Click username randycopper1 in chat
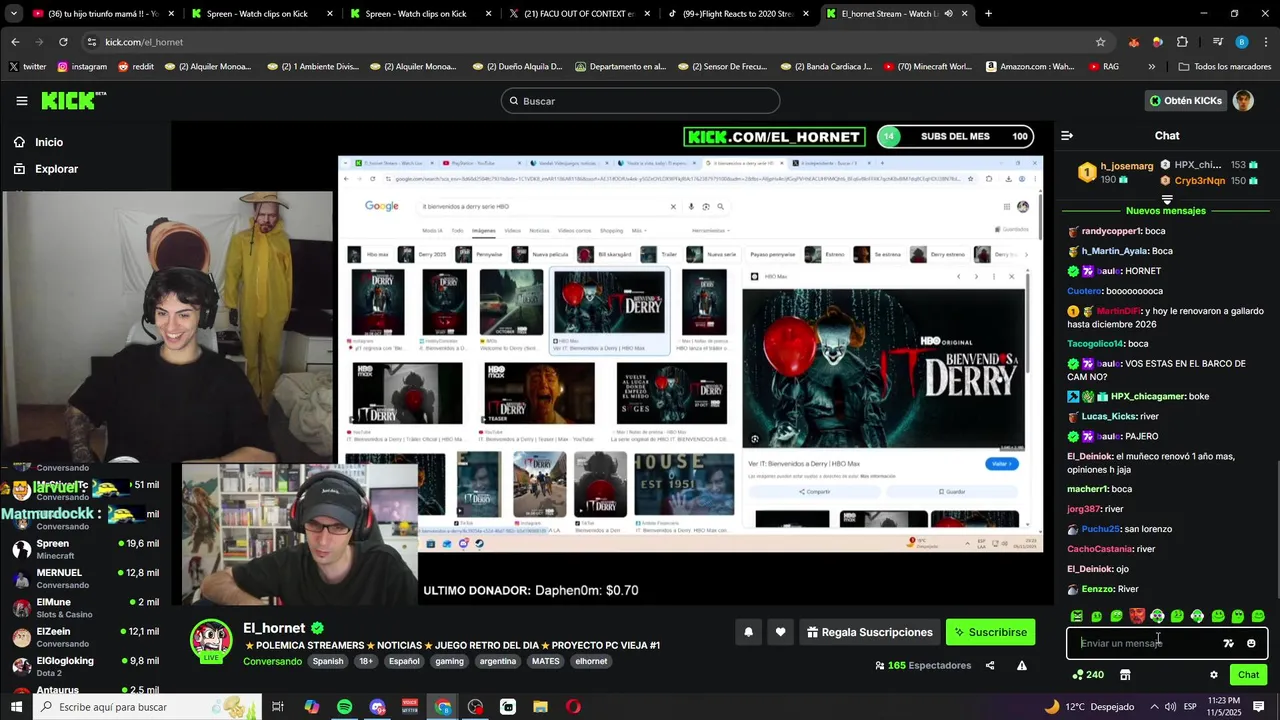Viewport: 1280px width, 720px height. point(1111,231)
